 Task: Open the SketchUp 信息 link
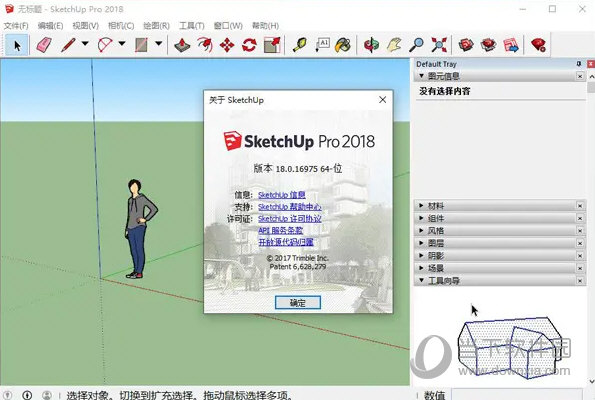point(282,195)
